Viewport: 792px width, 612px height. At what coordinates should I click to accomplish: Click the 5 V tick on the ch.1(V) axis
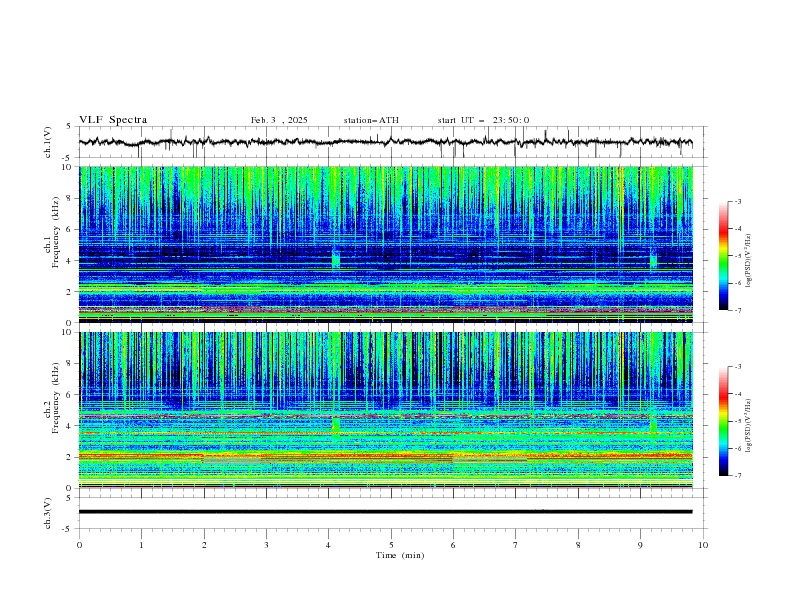tap(68, 127)
